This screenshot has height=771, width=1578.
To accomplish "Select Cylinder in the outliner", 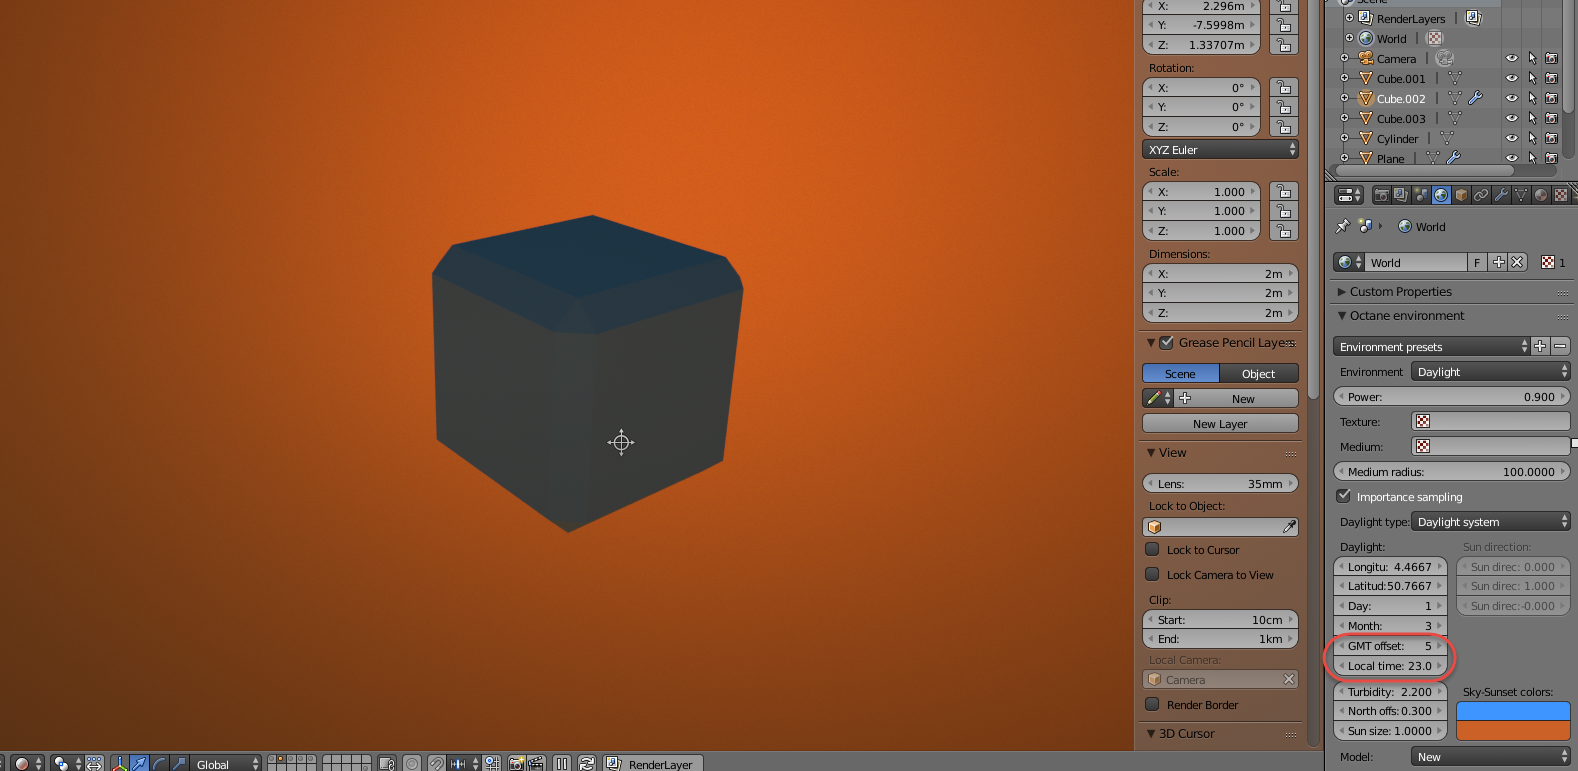I will click(x=1397, y=139).
